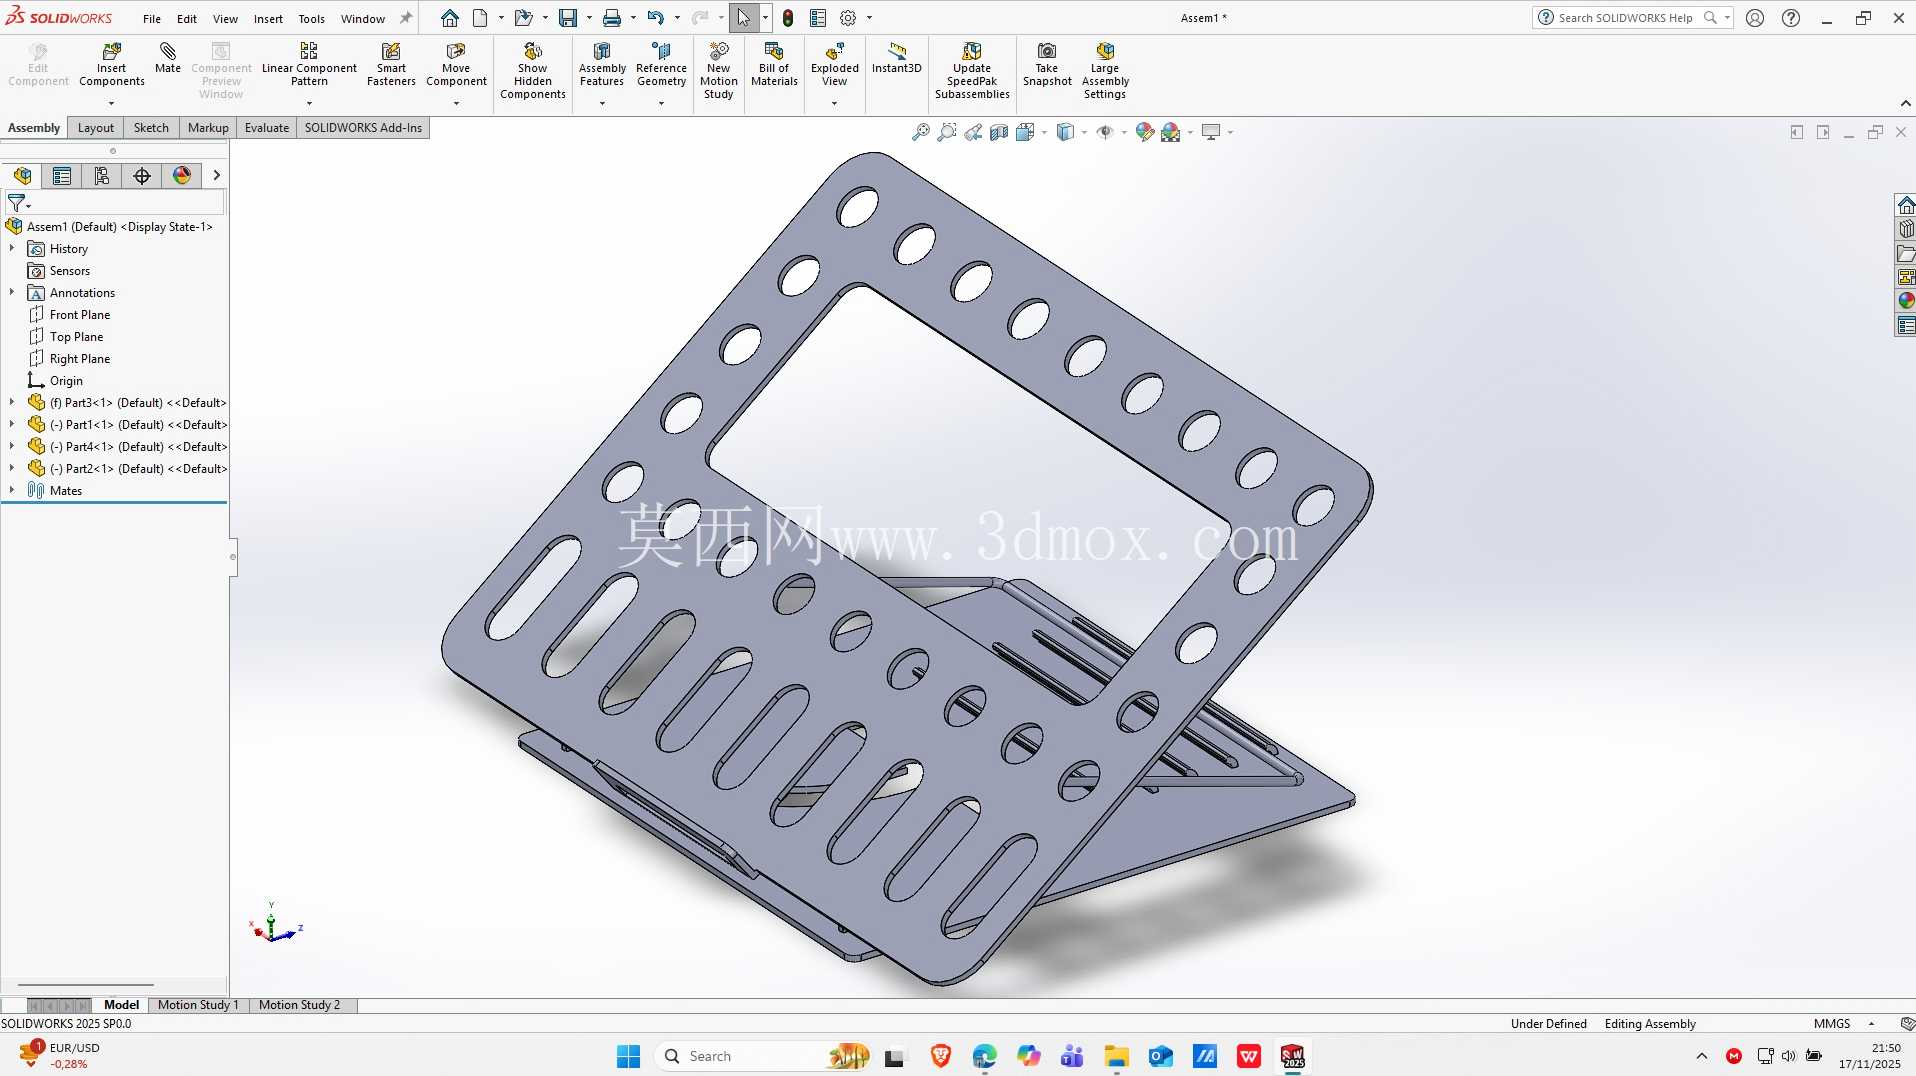Click the Insert Components tool
Viewport: 1916px width, 1076px height.
112,64
